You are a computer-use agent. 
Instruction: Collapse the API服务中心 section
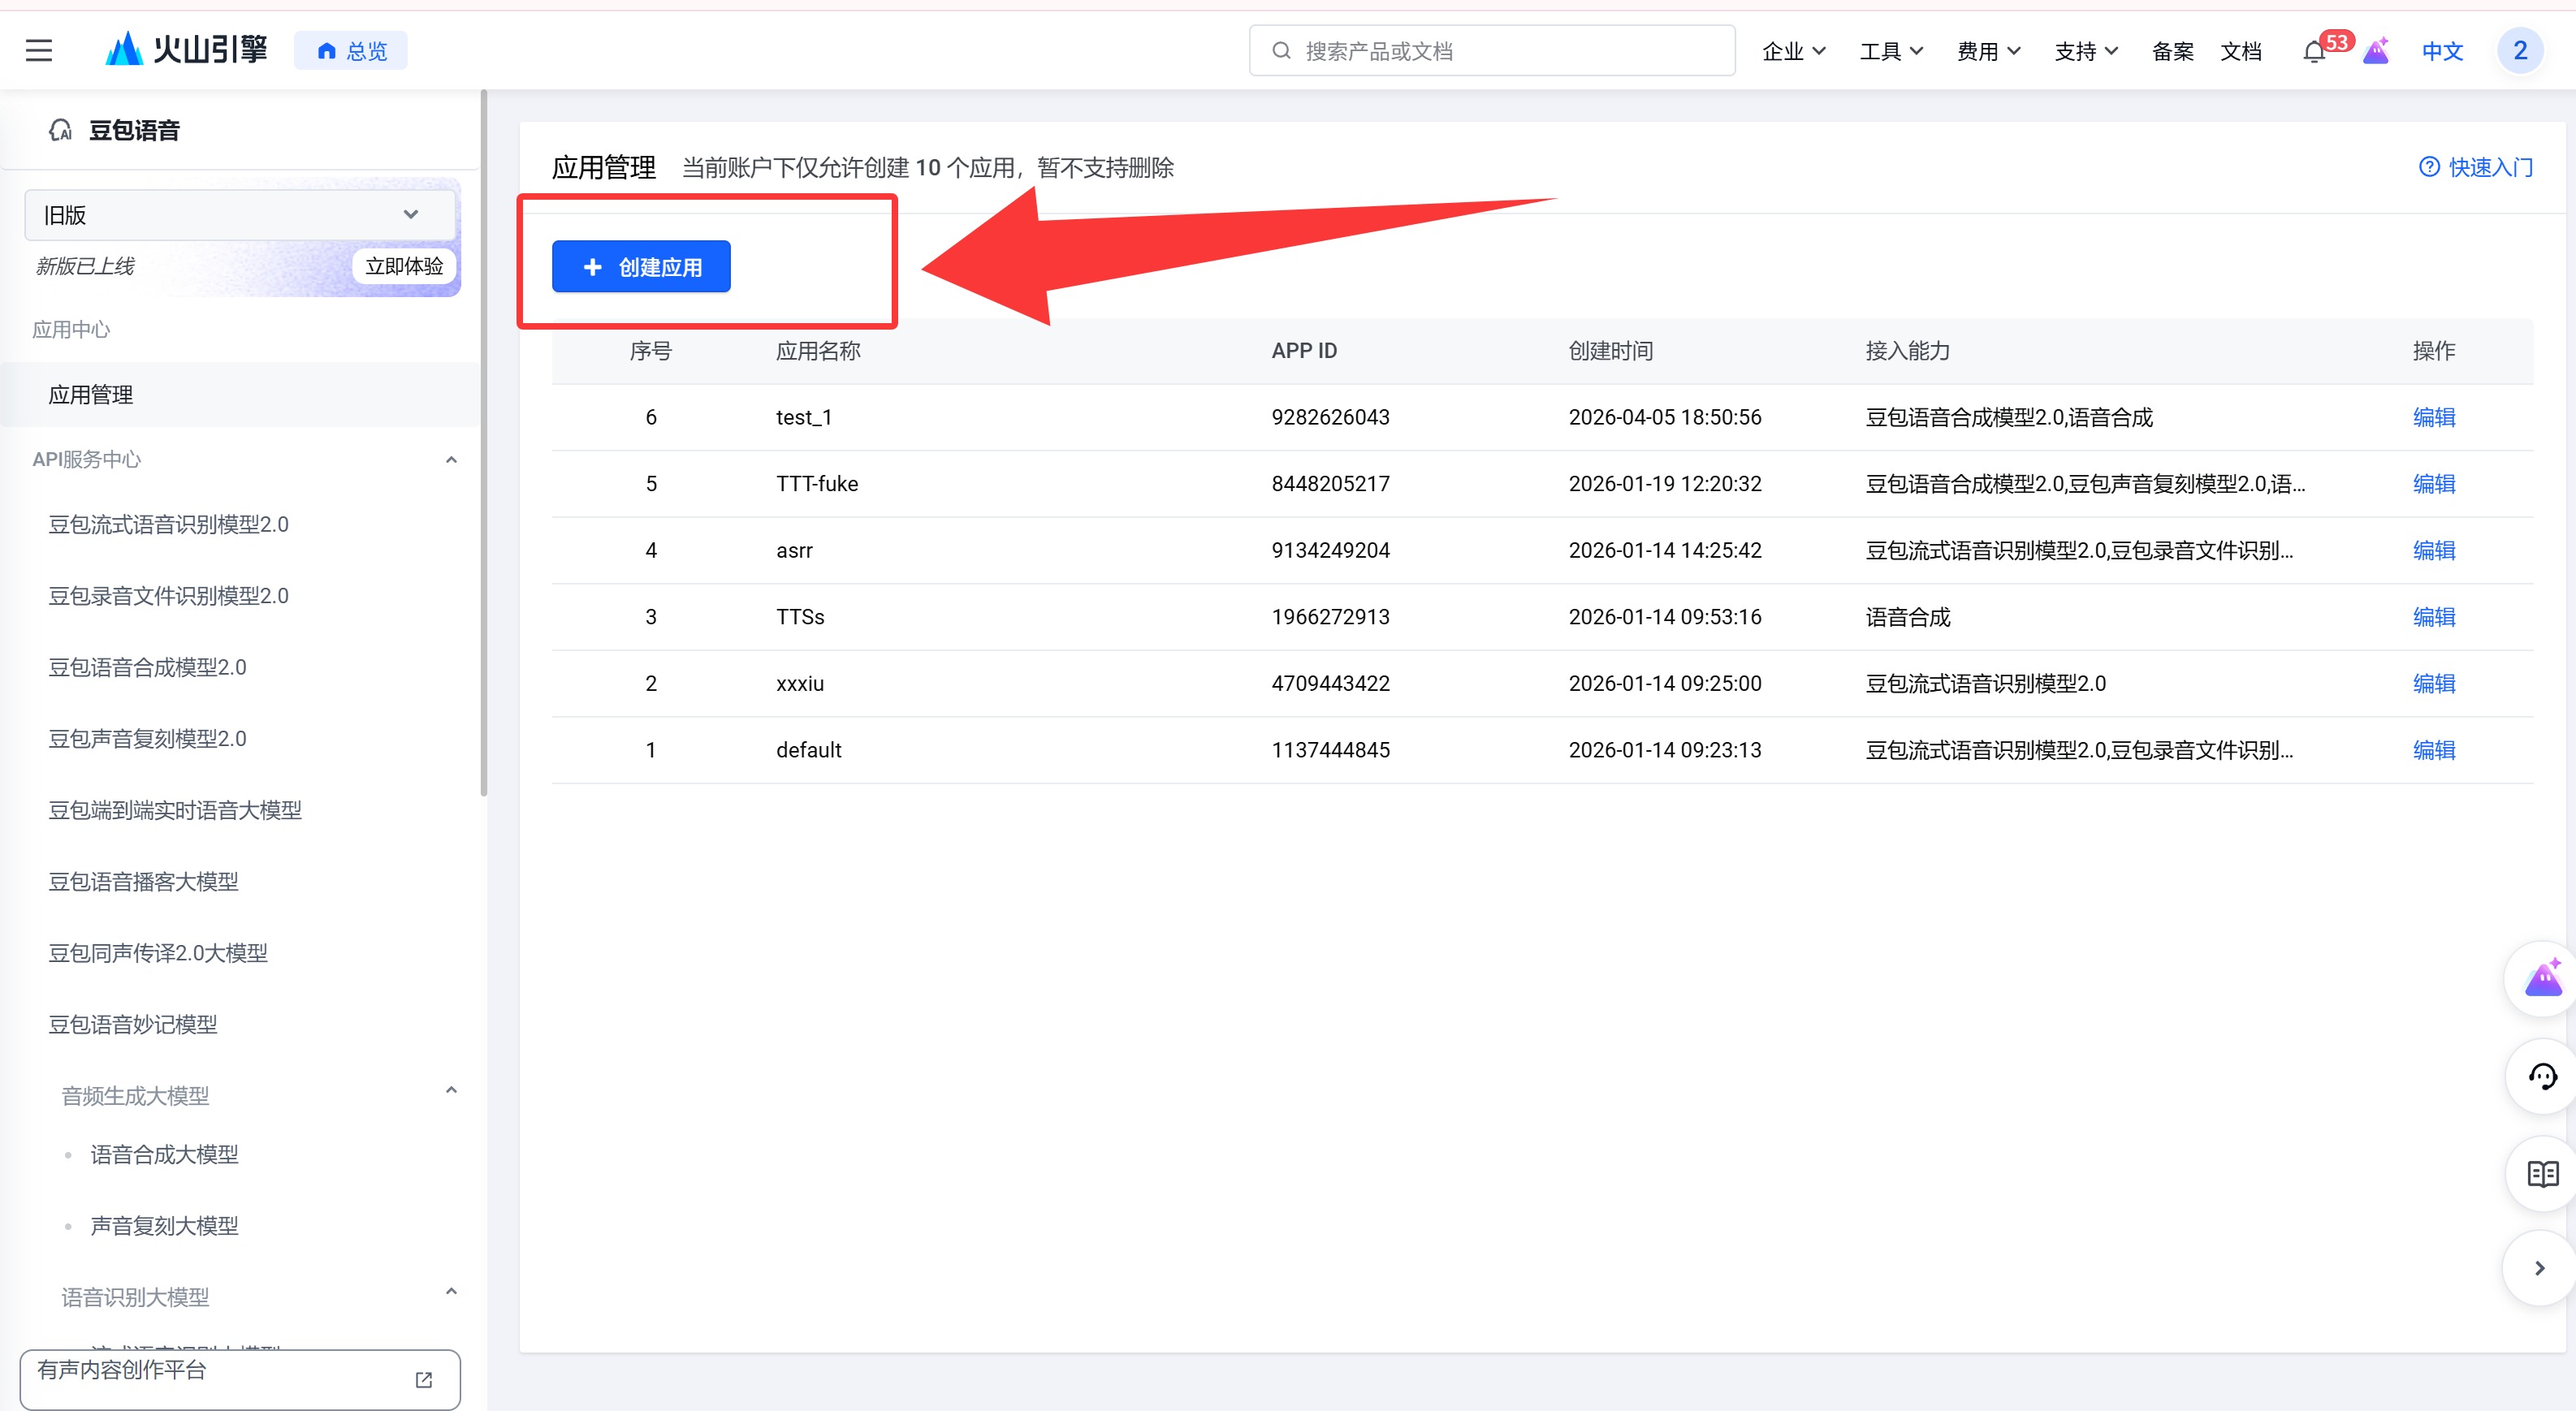(x=451, y=460)
